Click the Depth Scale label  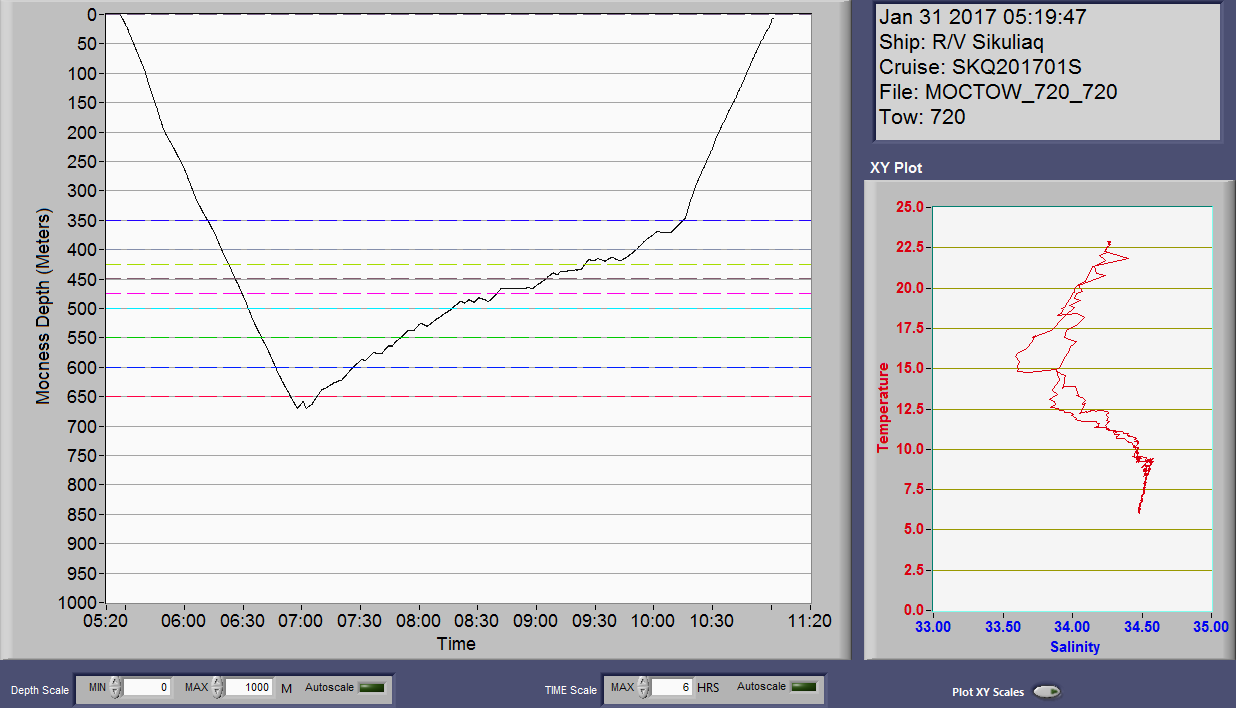(x=40, y=690)
